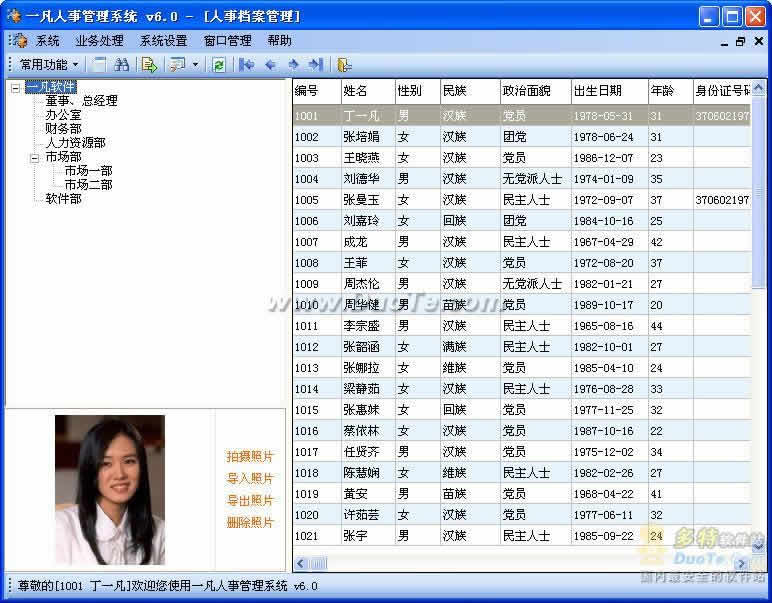Open the 帮助 menu
This screenshot has height=603, width=772.
coord(280,40)
